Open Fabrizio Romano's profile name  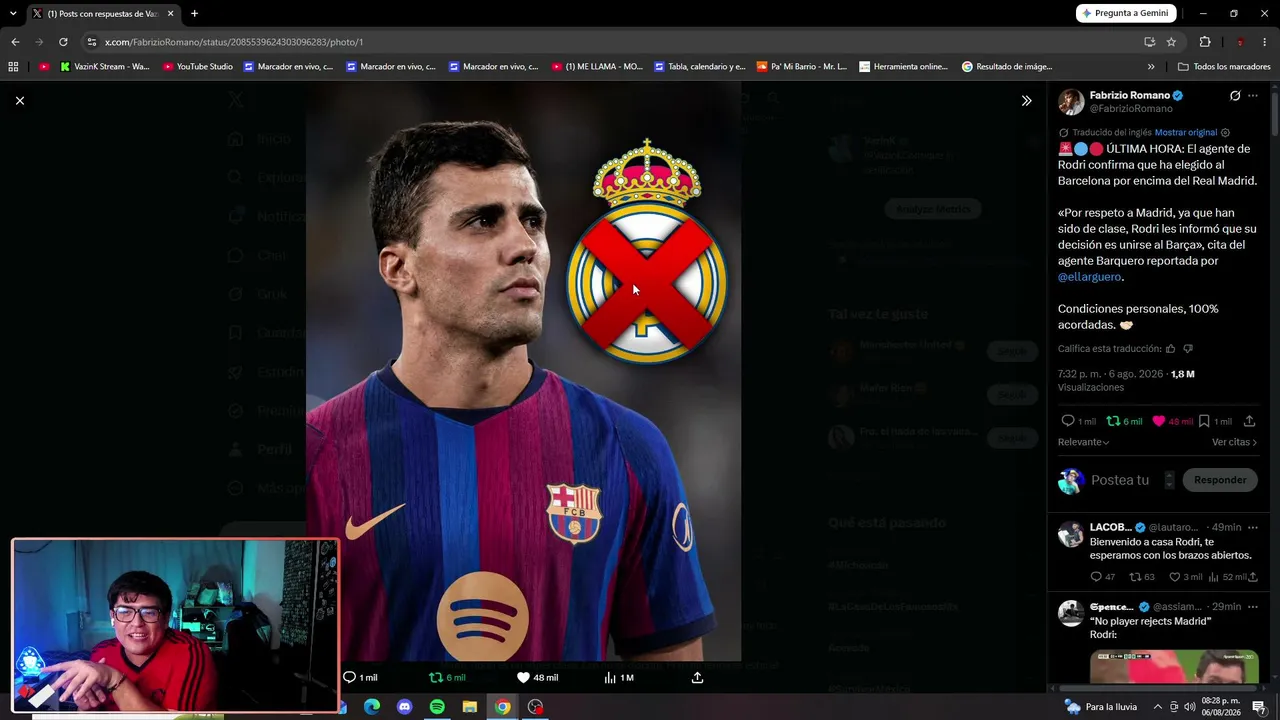(1130, 95)
